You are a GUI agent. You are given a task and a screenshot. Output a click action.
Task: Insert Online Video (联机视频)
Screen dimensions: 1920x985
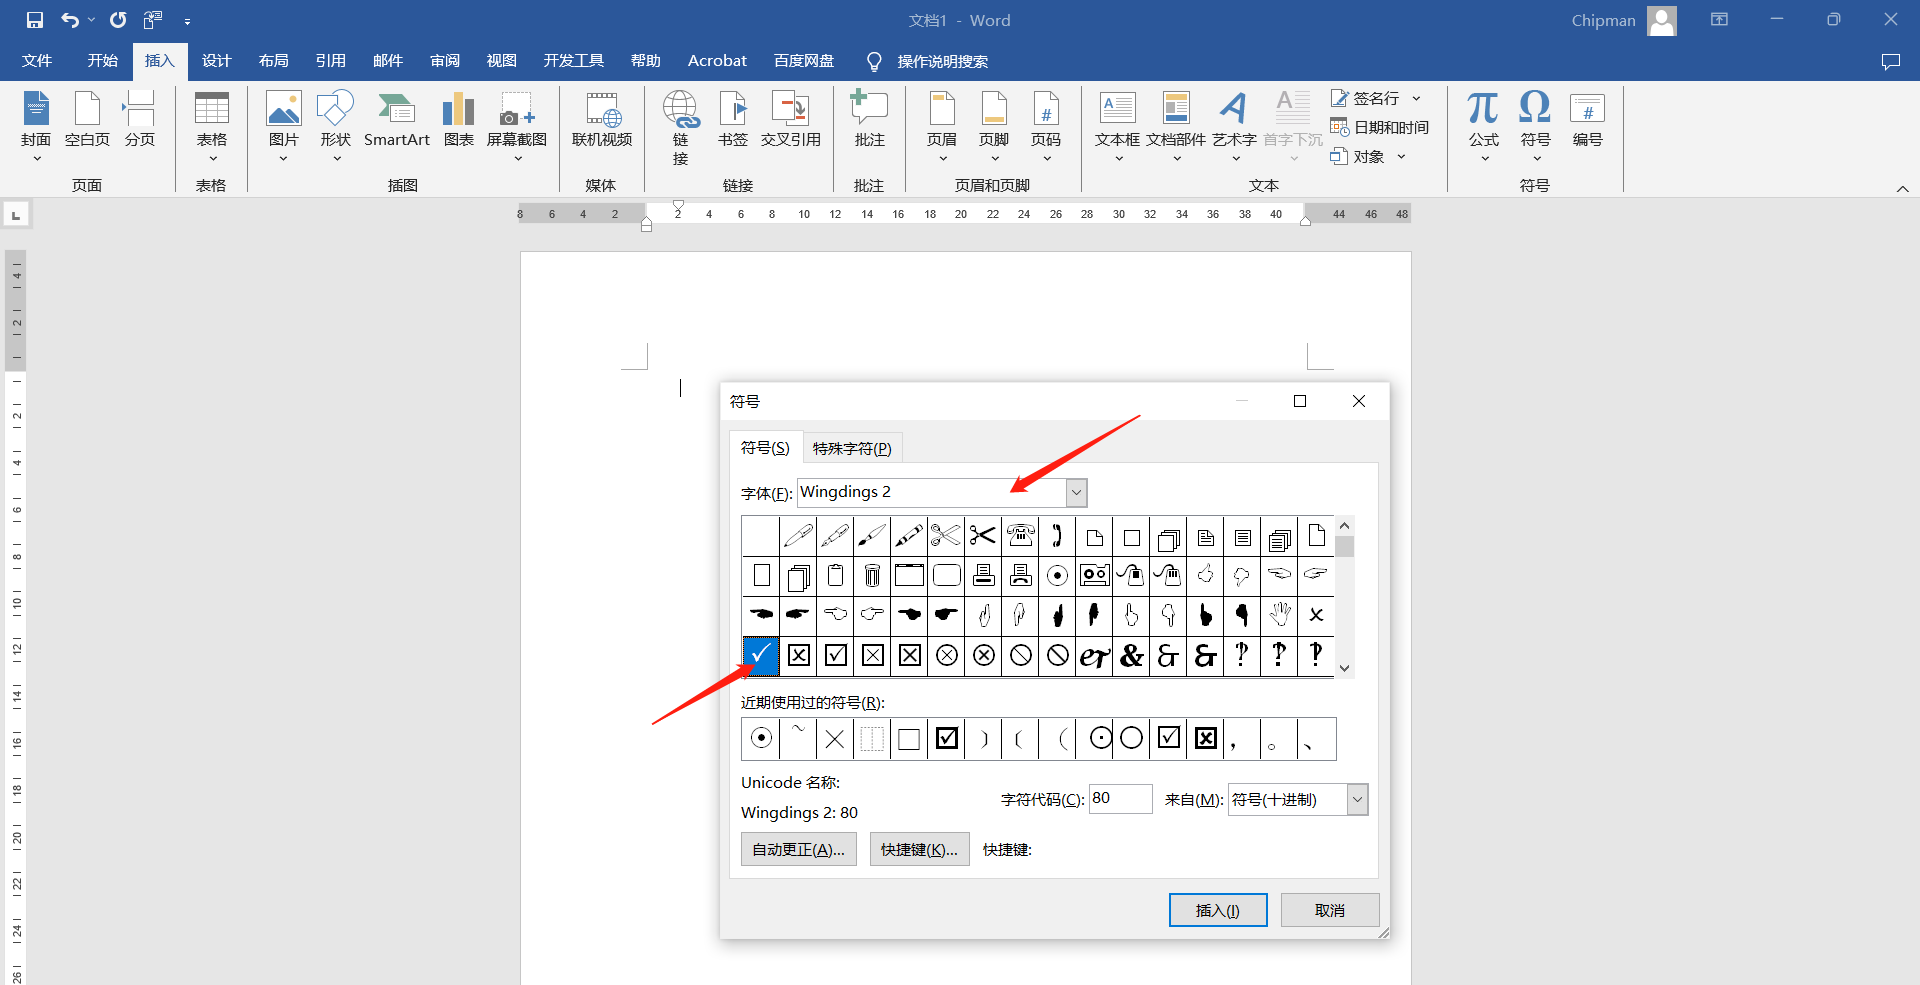(602, 120)
